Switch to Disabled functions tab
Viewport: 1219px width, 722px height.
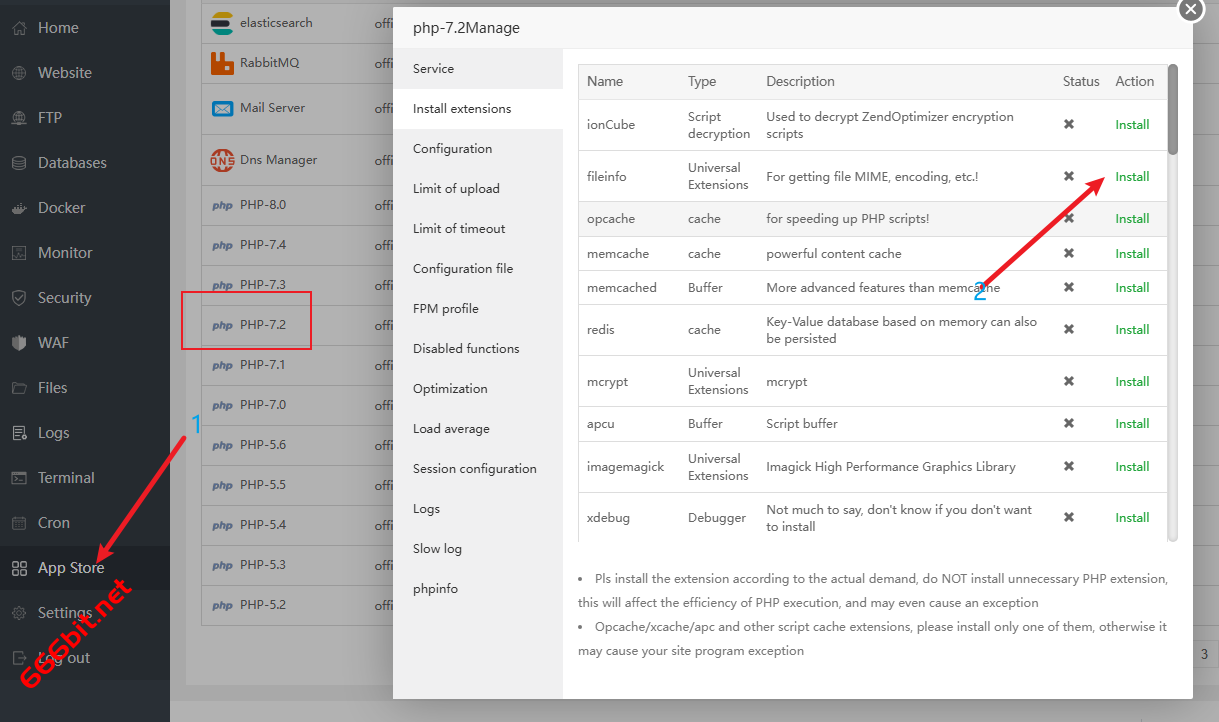coord(466,349)
